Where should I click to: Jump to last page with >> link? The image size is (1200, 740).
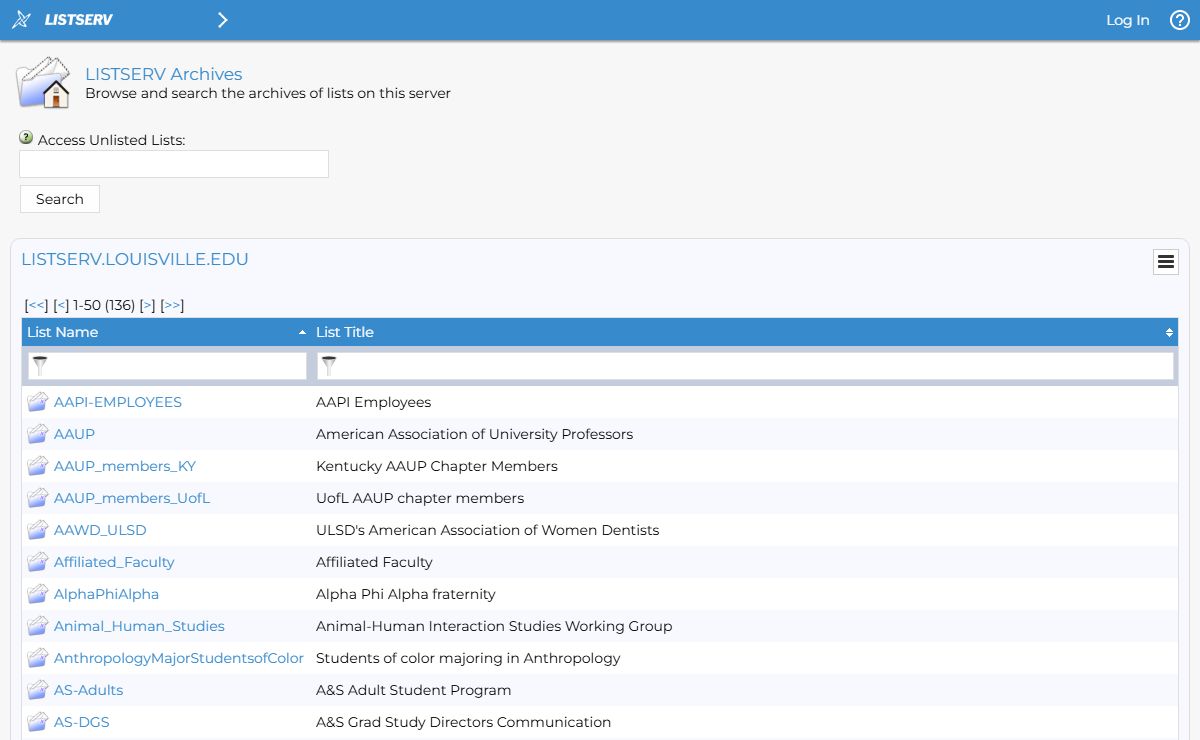[x=172, y=305]
